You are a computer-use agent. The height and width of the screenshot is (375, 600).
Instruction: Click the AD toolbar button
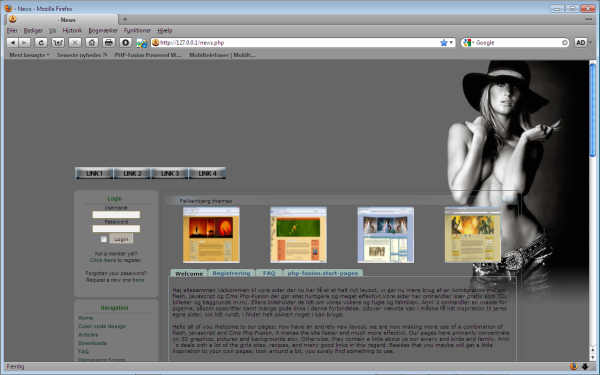(x=580, y=42)
